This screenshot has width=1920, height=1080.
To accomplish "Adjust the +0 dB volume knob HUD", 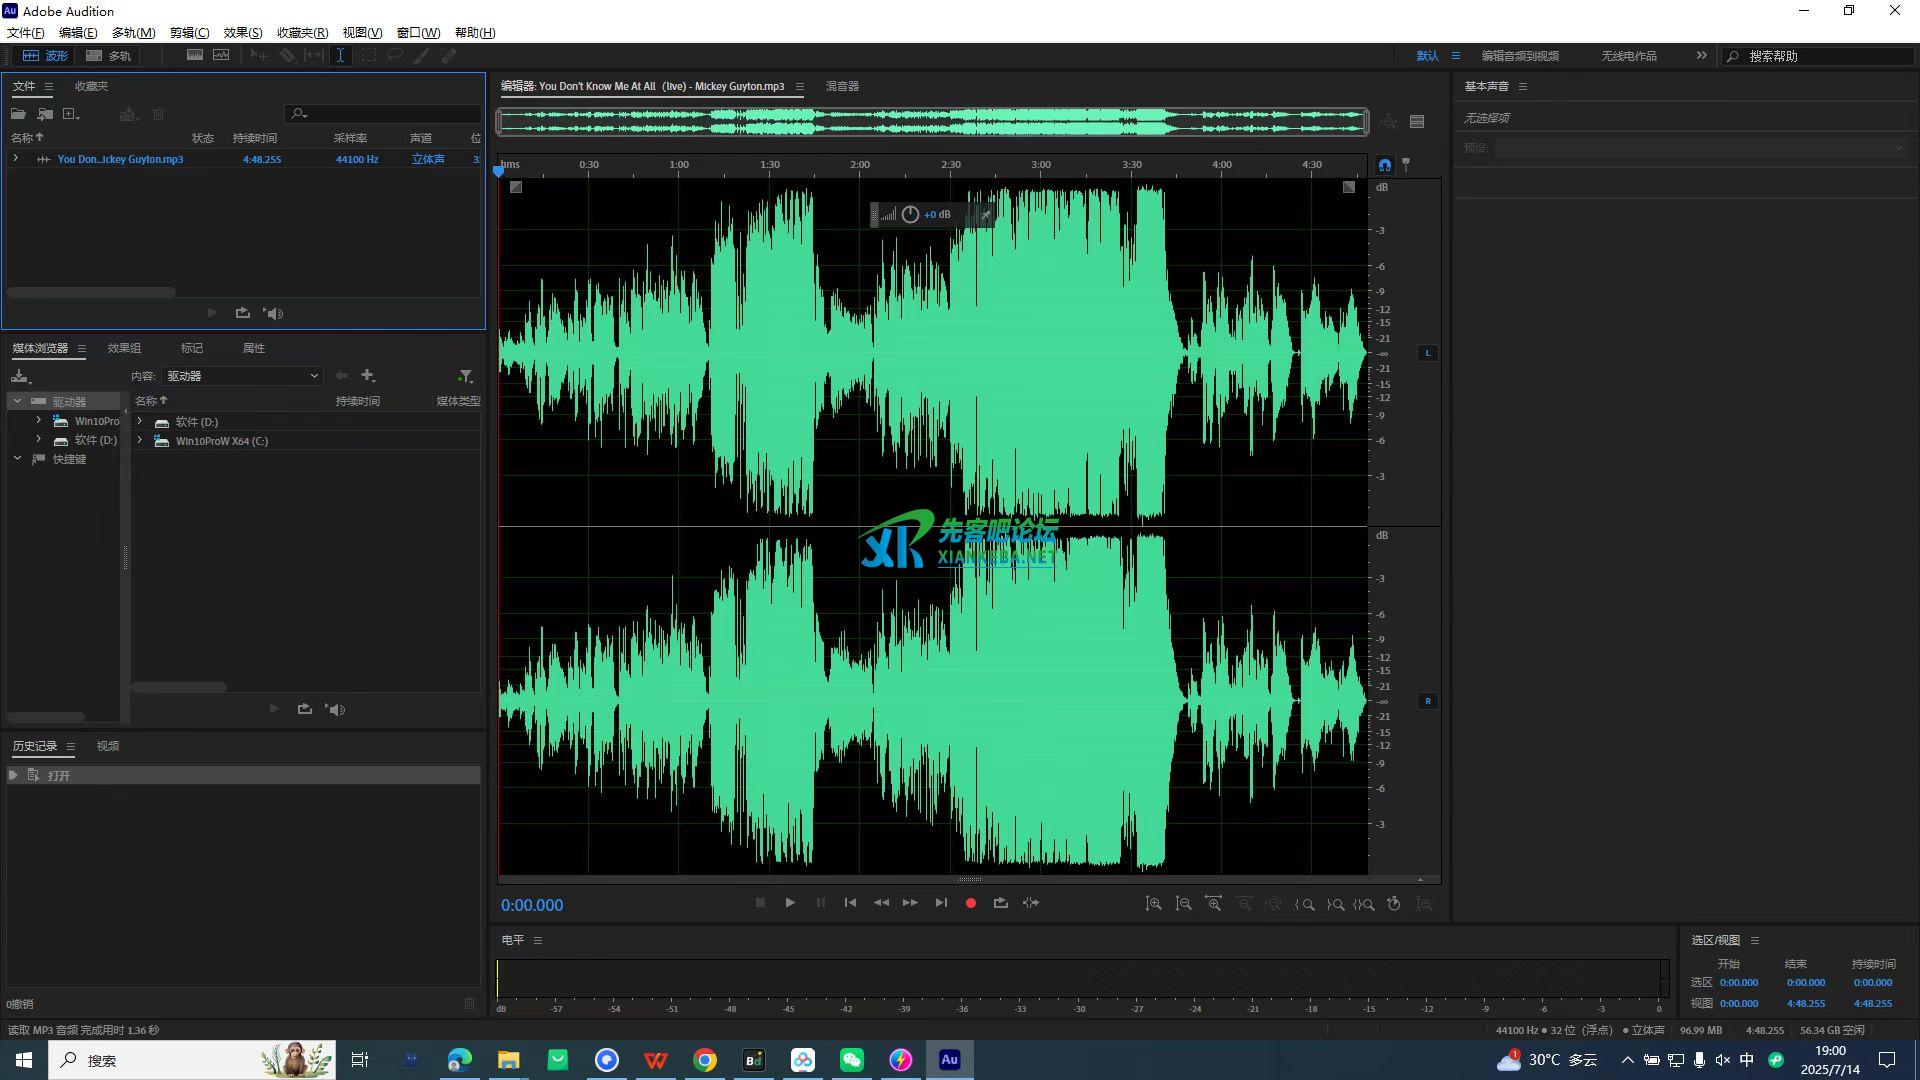I will (x=910, y=214).
